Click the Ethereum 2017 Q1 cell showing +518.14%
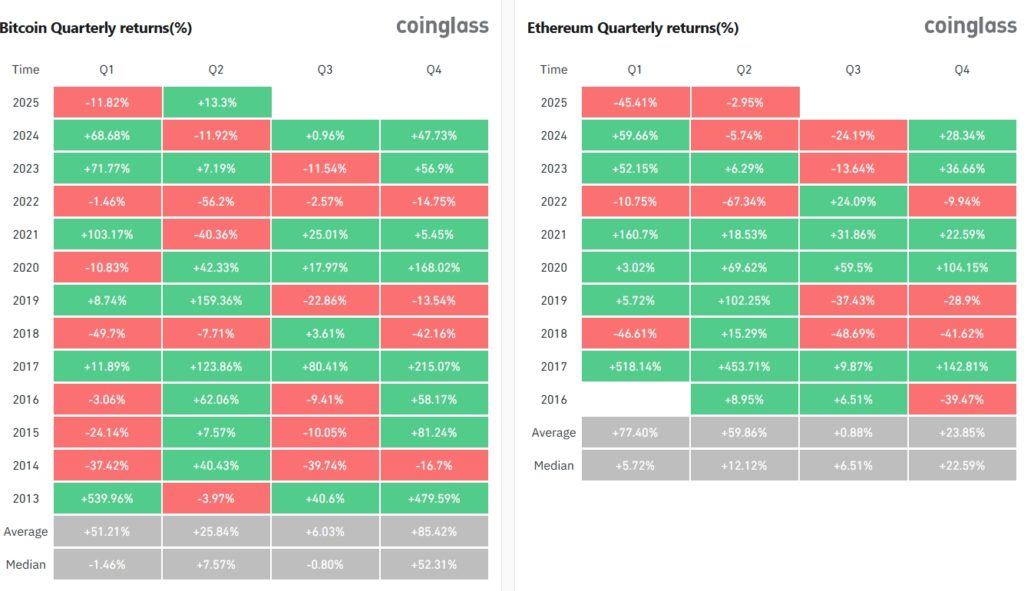1024x591 pixels. pos(635,366)
